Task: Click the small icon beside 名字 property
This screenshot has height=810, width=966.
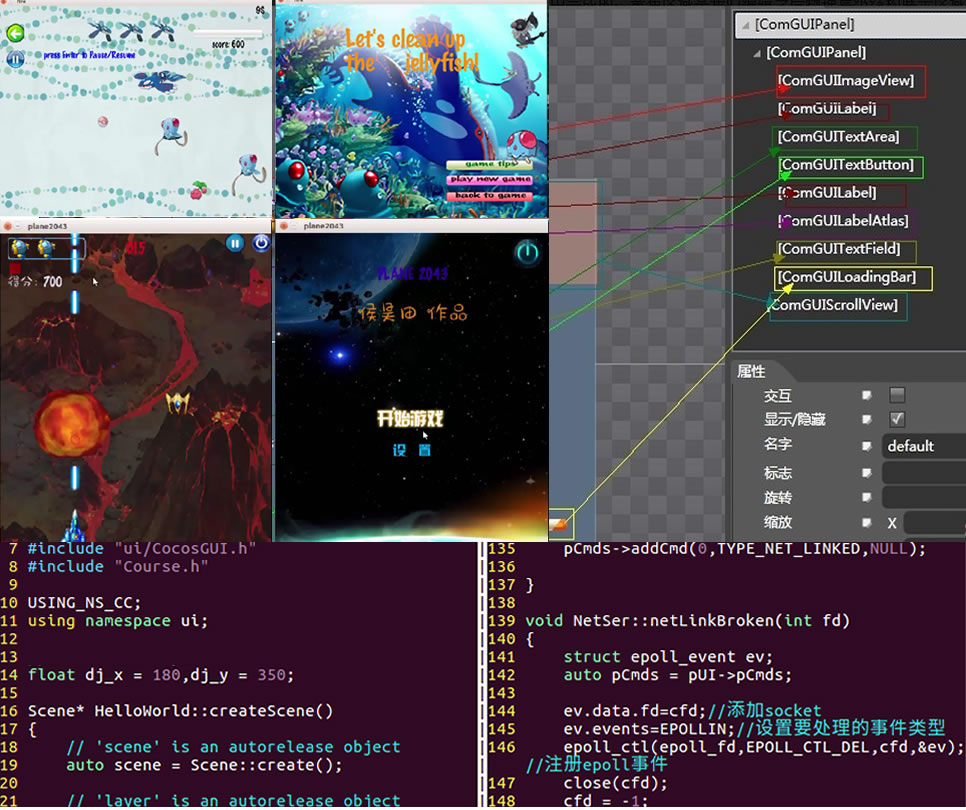Action: click(x=866, y=446)
